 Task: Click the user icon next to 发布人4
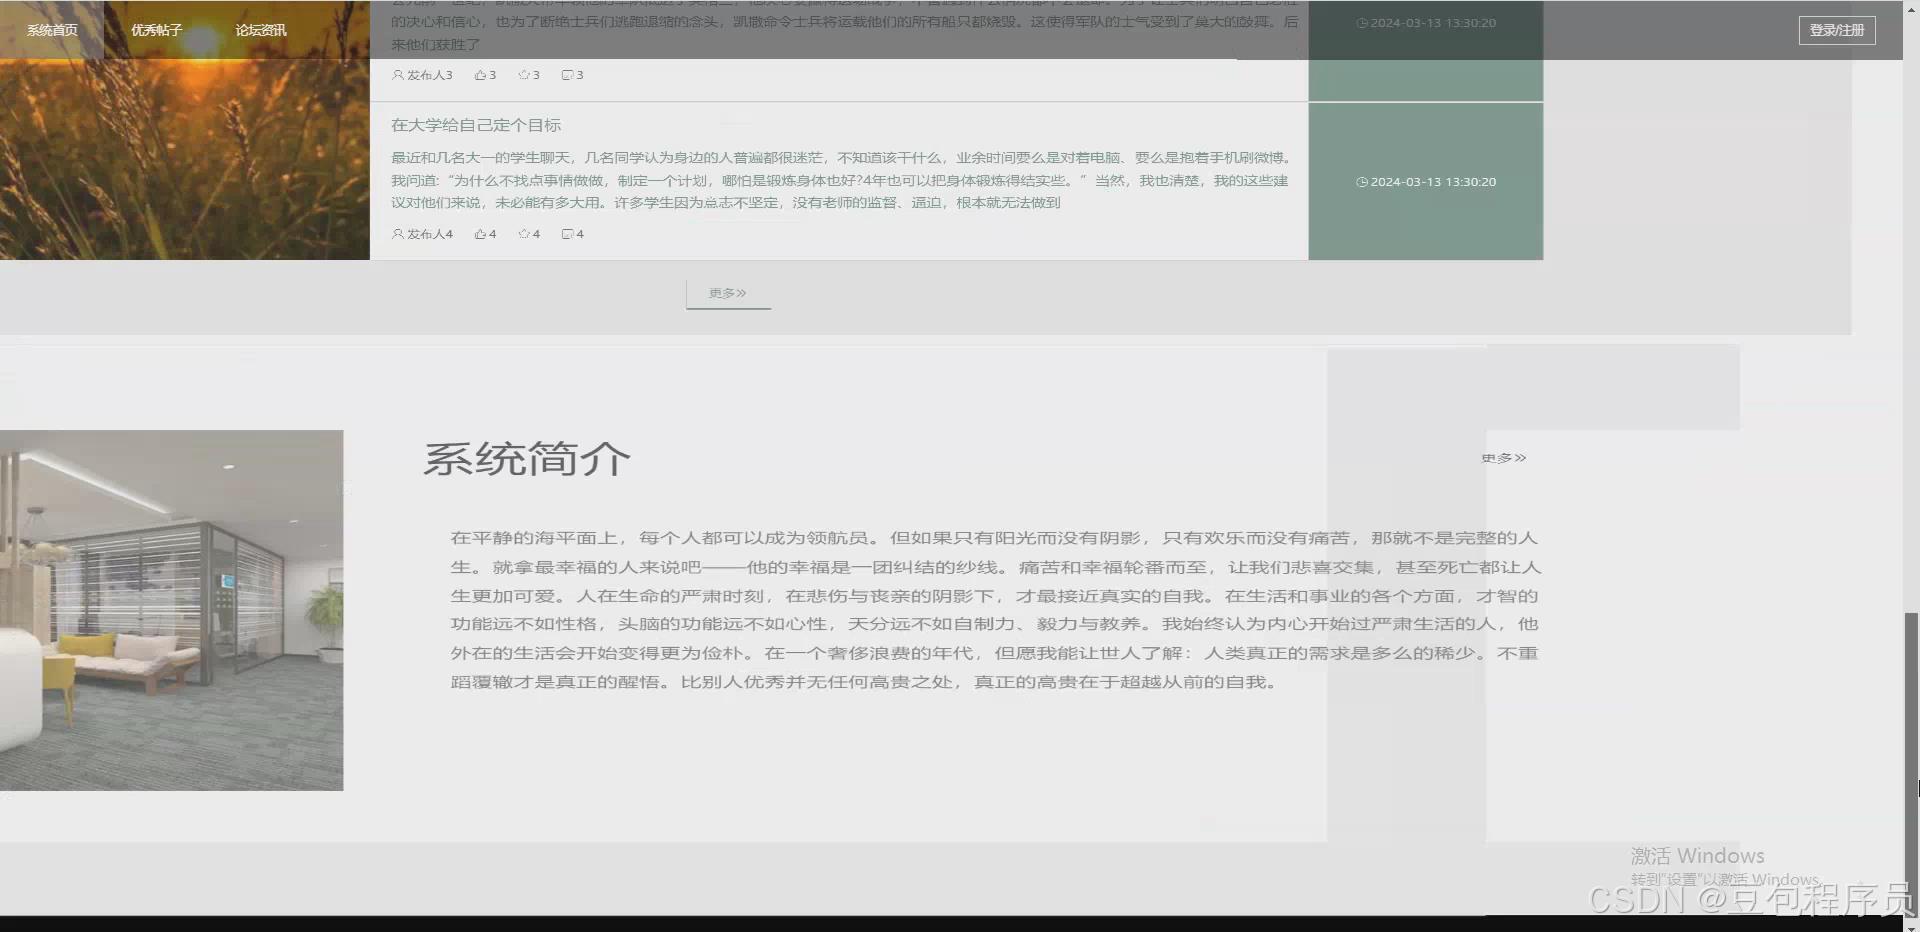click(x=398, y=233)
